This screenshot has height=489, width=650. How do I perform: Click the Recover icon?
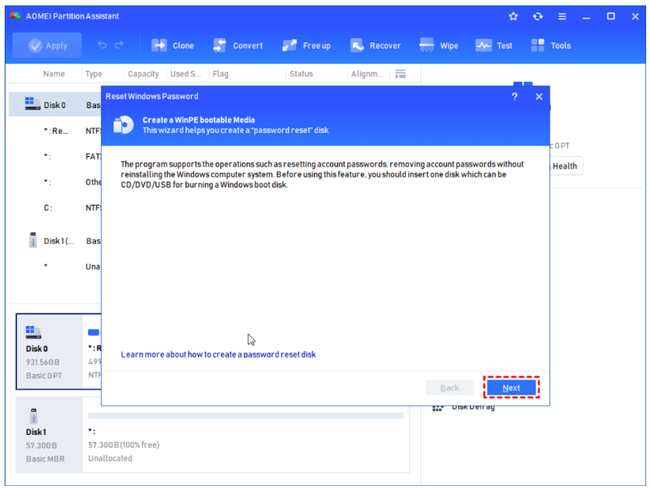[x=357, y=45]
